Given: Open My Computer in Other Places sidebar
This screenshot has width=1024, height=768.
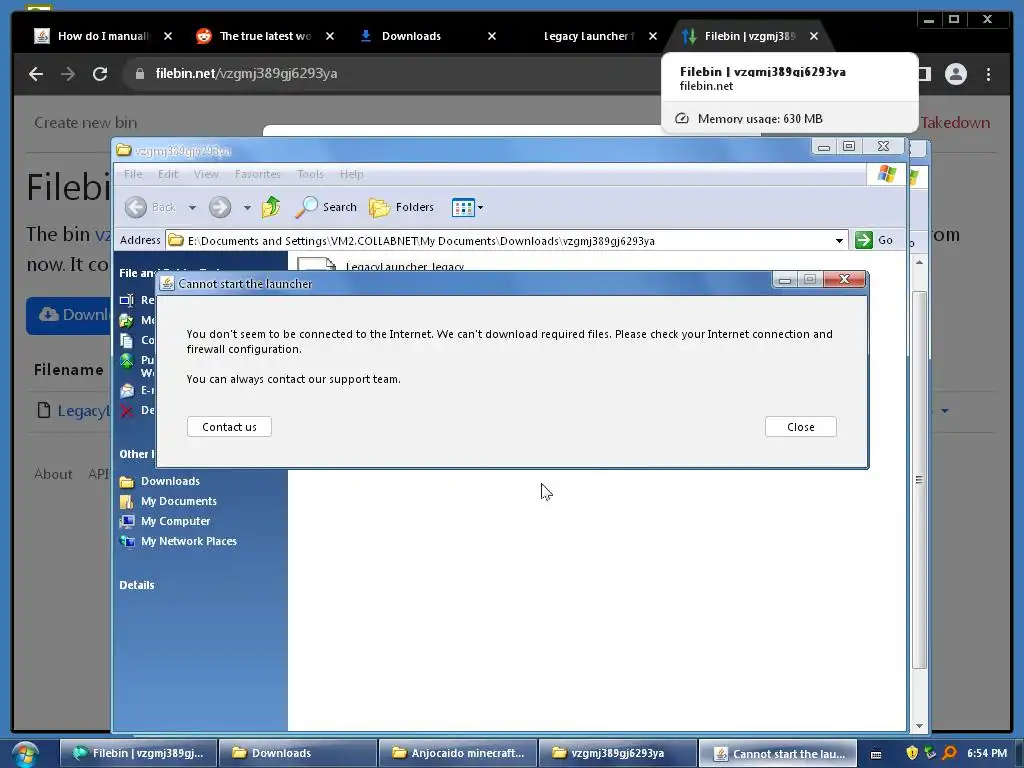Looking at the screenshot, I should tap(176, 521).
